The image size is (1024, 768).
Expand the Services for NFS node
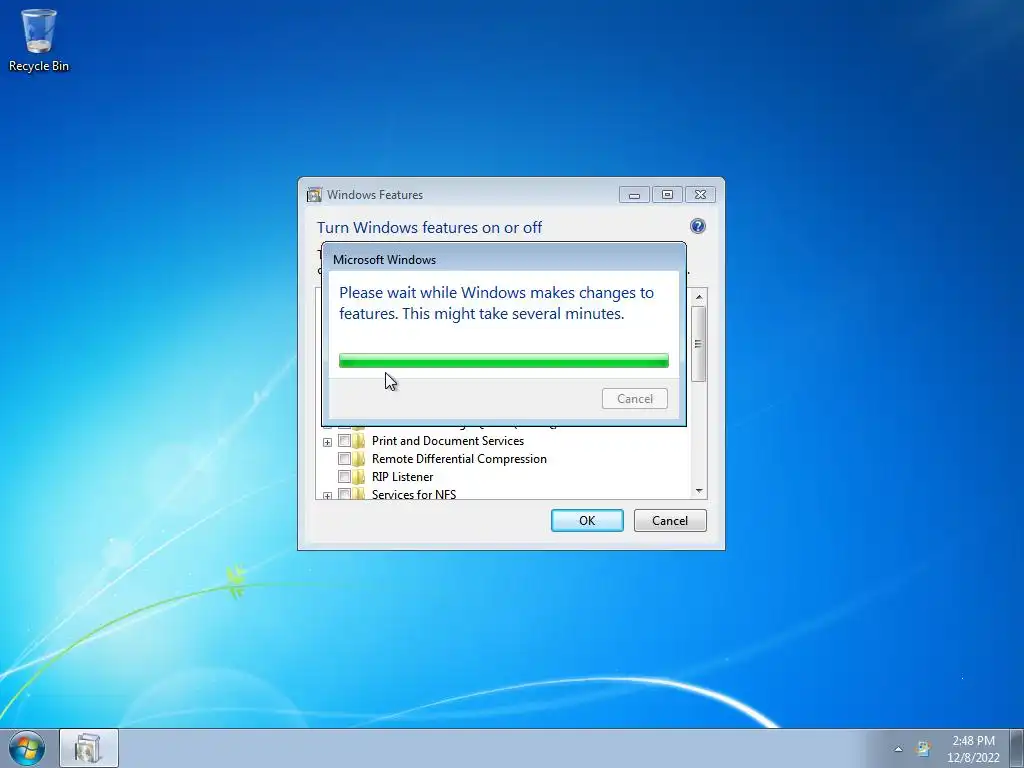coord(327,496)
